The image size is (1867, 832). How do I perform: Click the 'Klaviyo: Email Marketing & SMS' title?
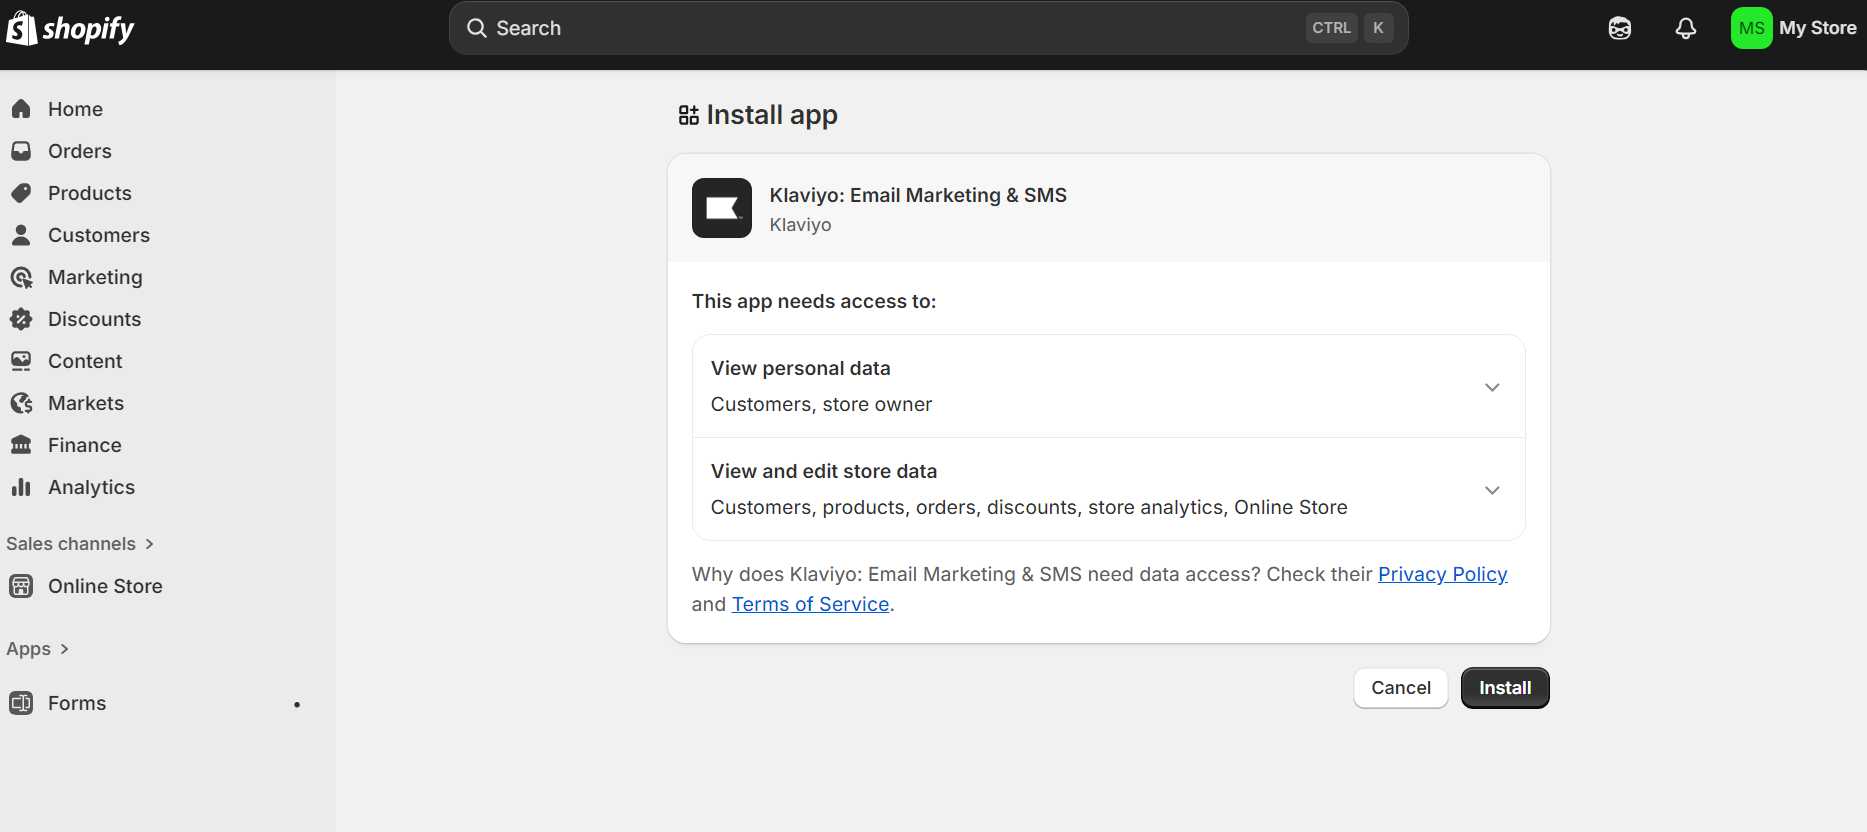918,195
